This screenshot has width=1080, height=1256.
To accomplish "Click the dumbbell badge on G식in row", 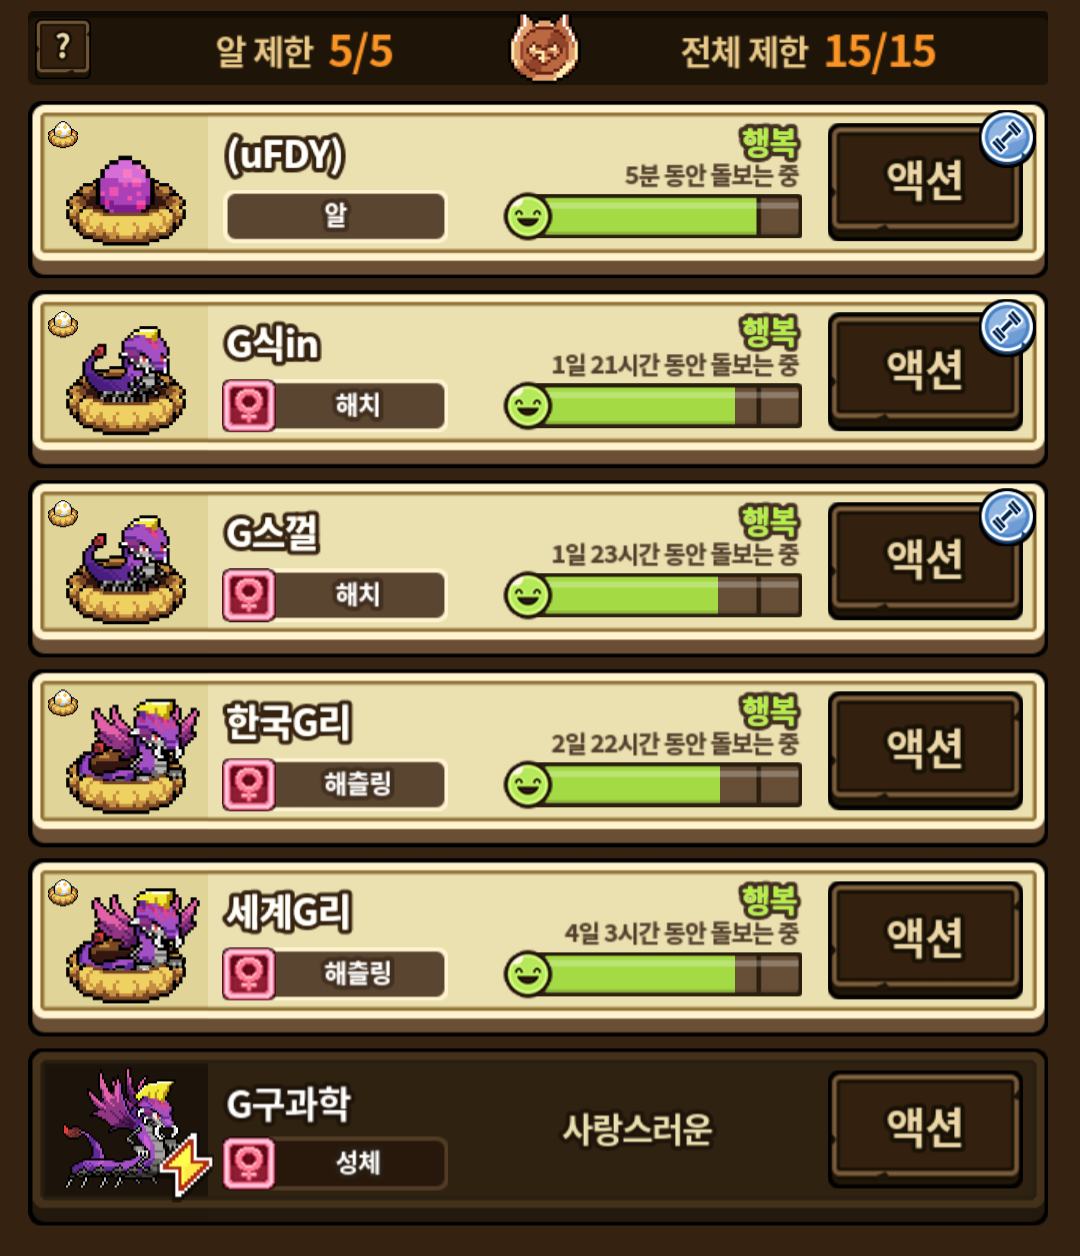I will (1006, 328).
